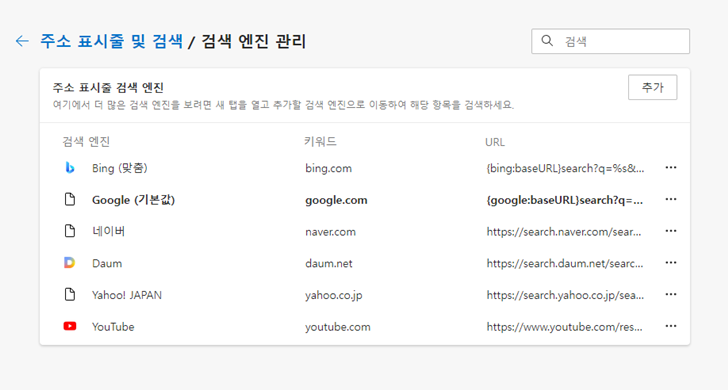Go back with the left arrow icon
The image size is (728, 390).
click(x=22, y=41)
